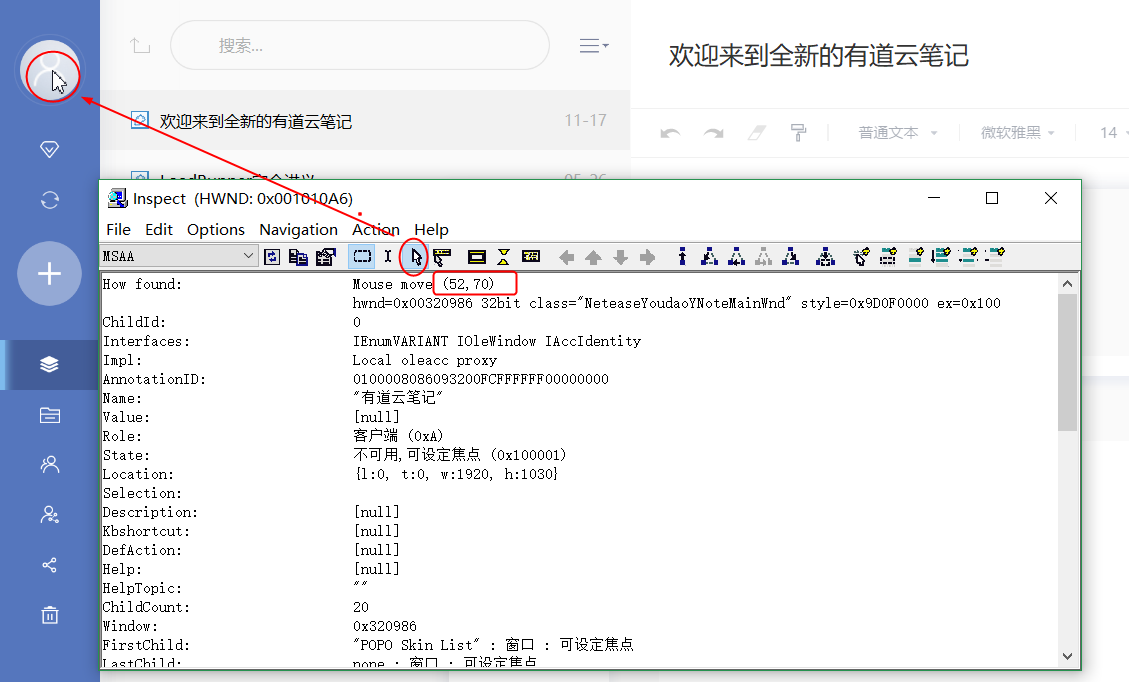Open the Help menu in Inspect

431,229
